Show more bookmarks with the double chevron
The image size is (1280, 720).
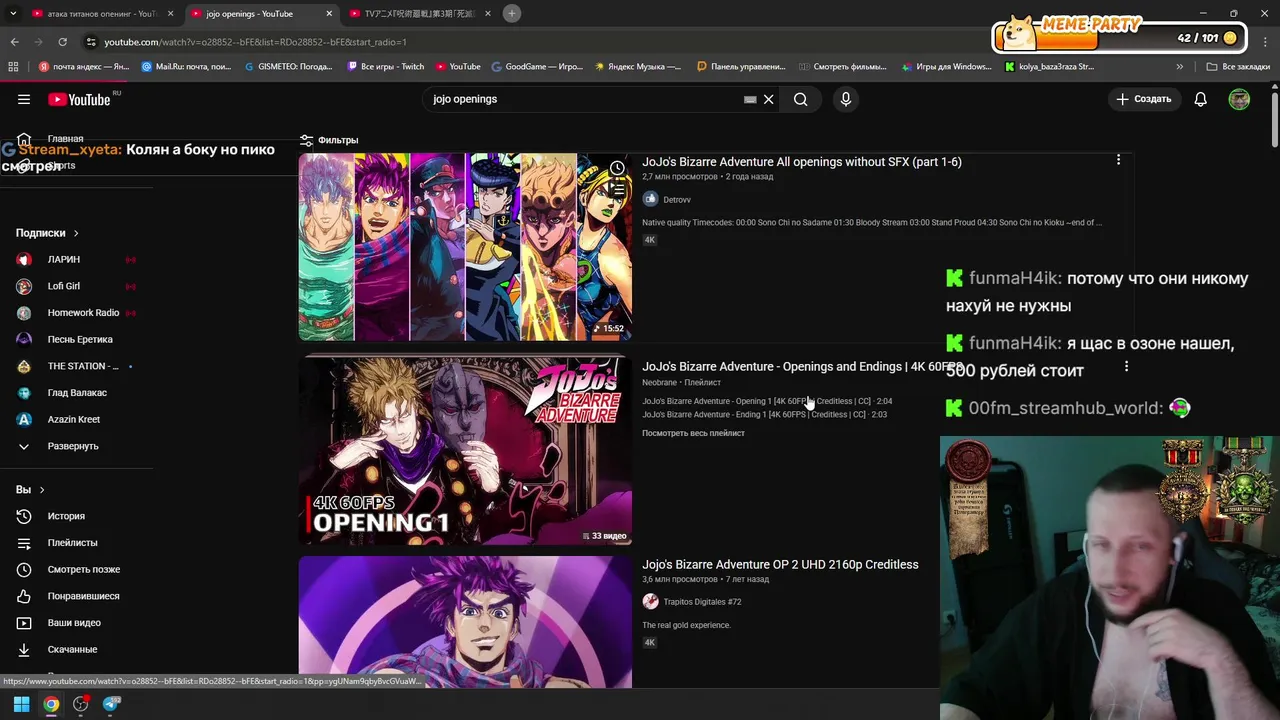1180,67
